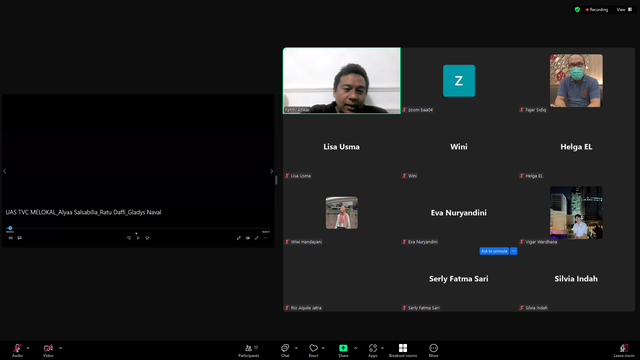Viewport: 640px width, 360px height.
Task: Expand the arrow beside Apps
Action: pyautogui.click(x=382, y=348)
